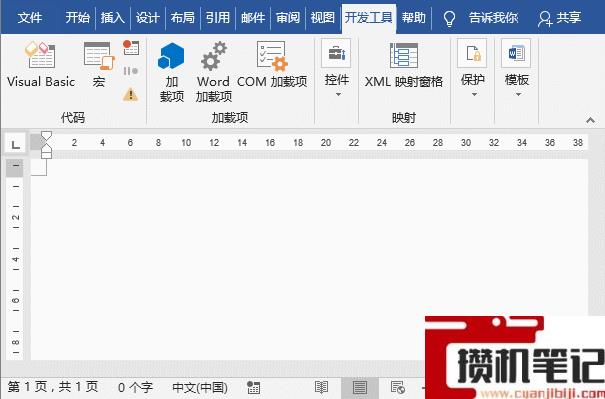The height and width of the screenshot is (399, 605).
Task: Click the 告诉我你 search field
Action: click(493, 18)
